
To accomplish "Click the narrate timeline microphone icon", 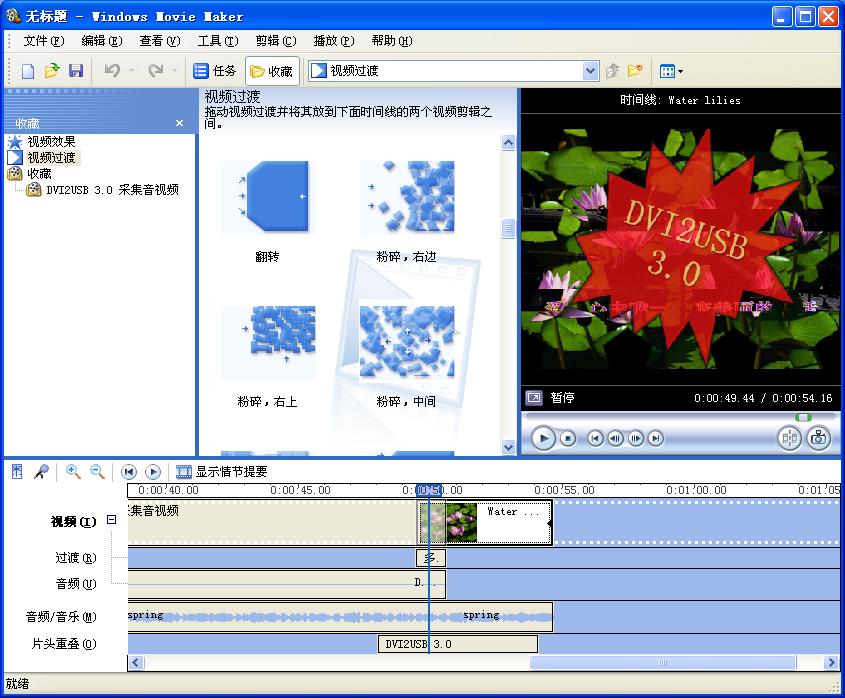I will (41, 472).
